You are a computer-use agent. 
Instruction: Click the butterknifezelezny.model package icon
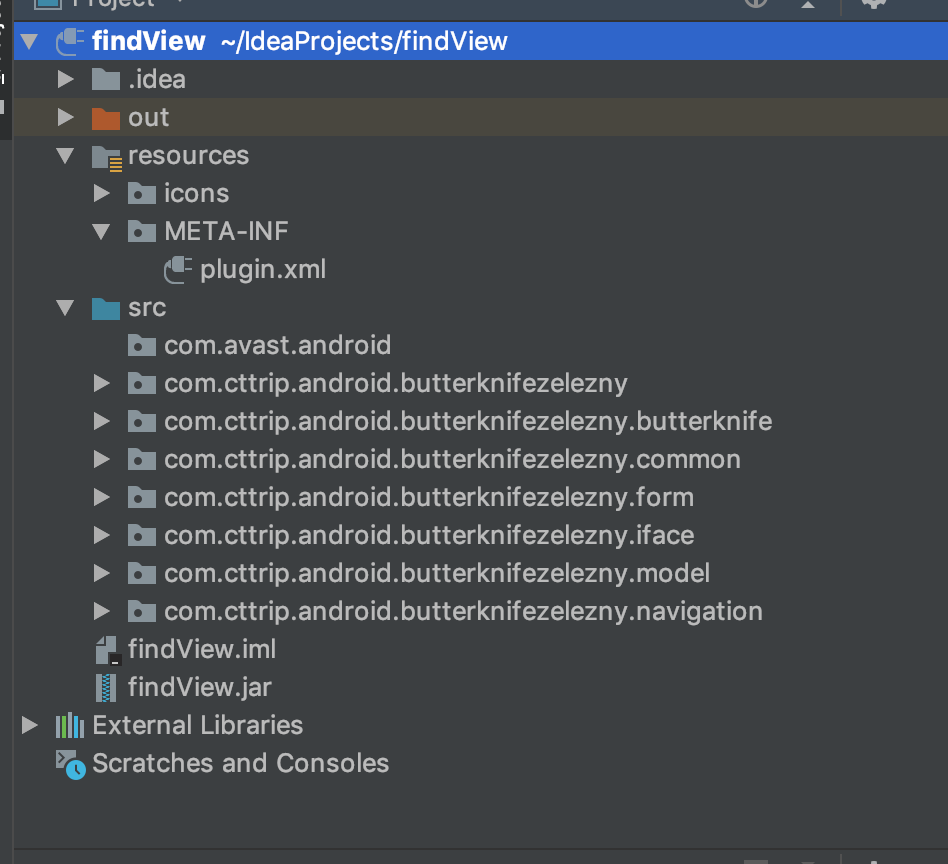pyautogui.click(x=142, y=574)
